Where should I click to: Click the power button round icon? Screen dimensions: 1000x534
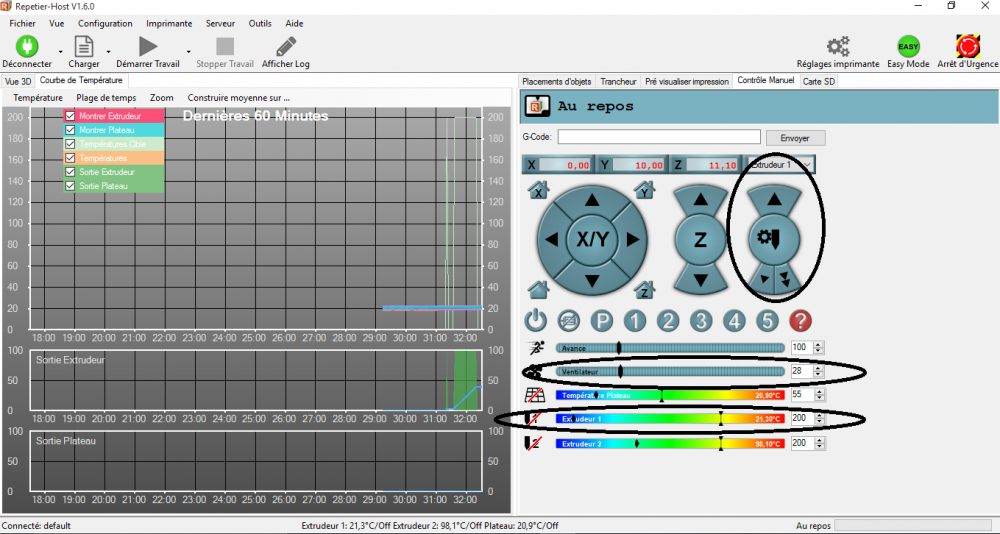(x=536, y=320)
